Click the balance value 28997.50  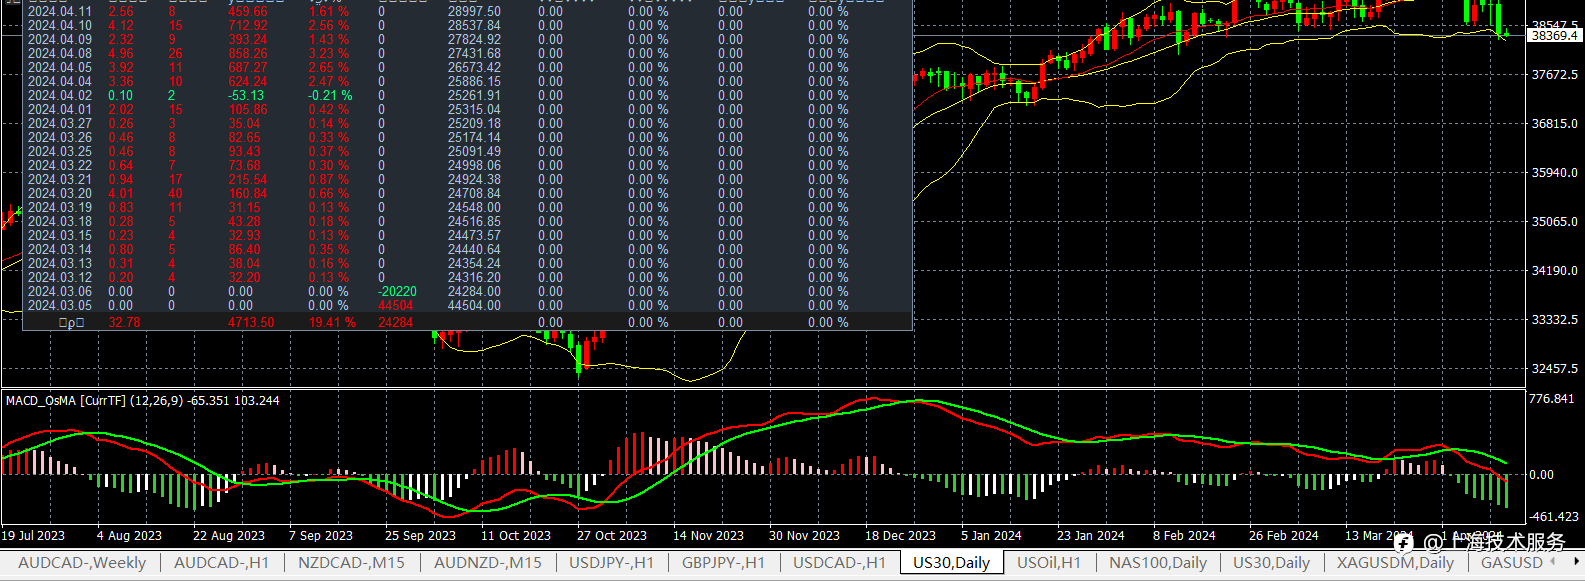pos(474,12)
